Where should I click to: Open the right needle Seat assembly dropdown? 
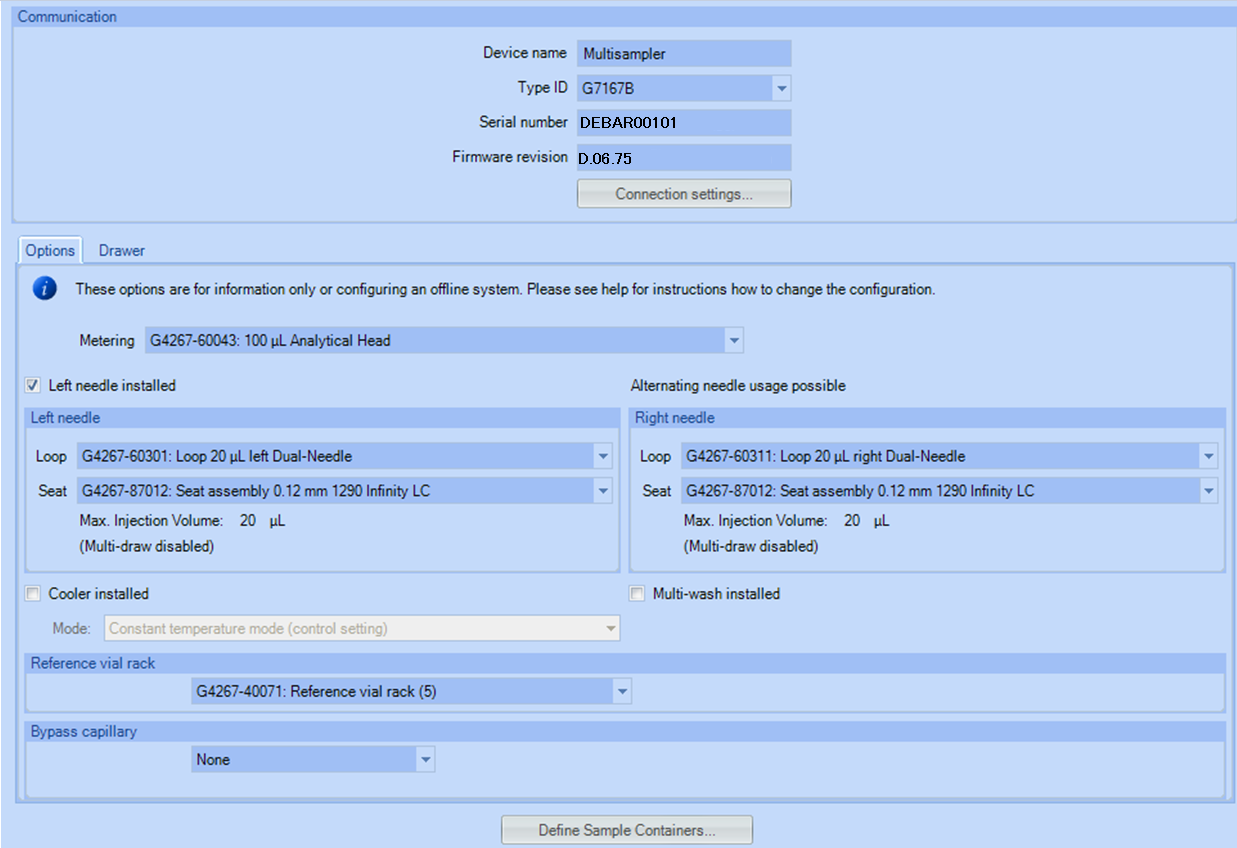click(x=1208, y=491)
